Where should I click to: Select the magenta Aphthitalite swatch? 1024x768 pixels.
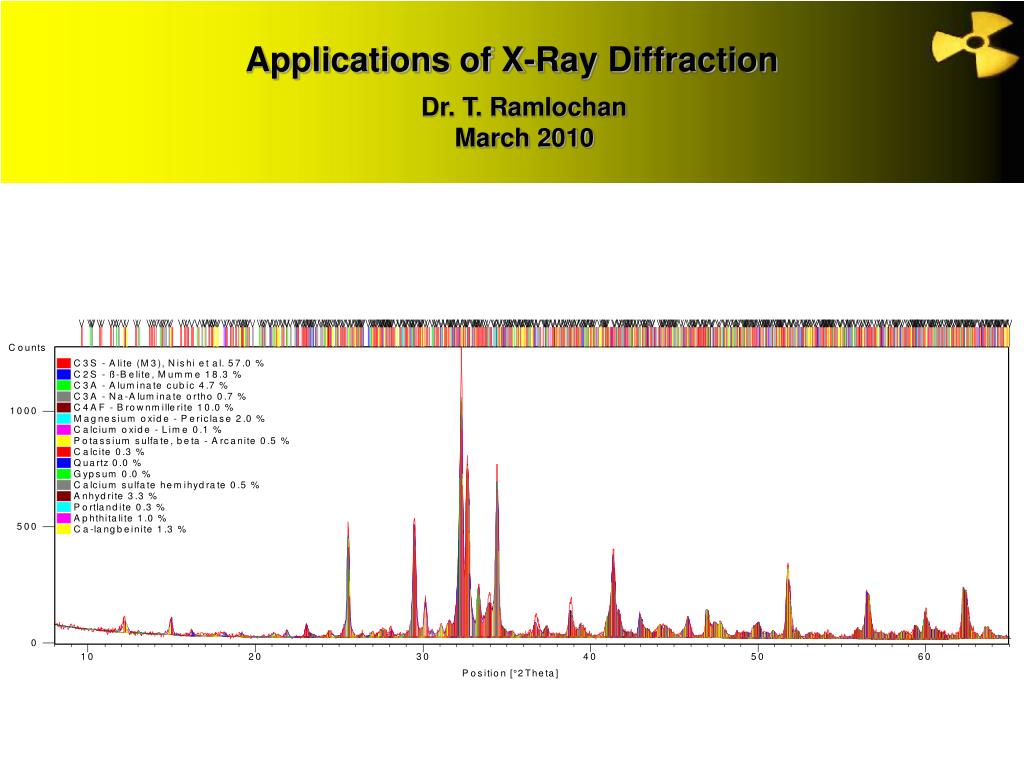point(64,517)
